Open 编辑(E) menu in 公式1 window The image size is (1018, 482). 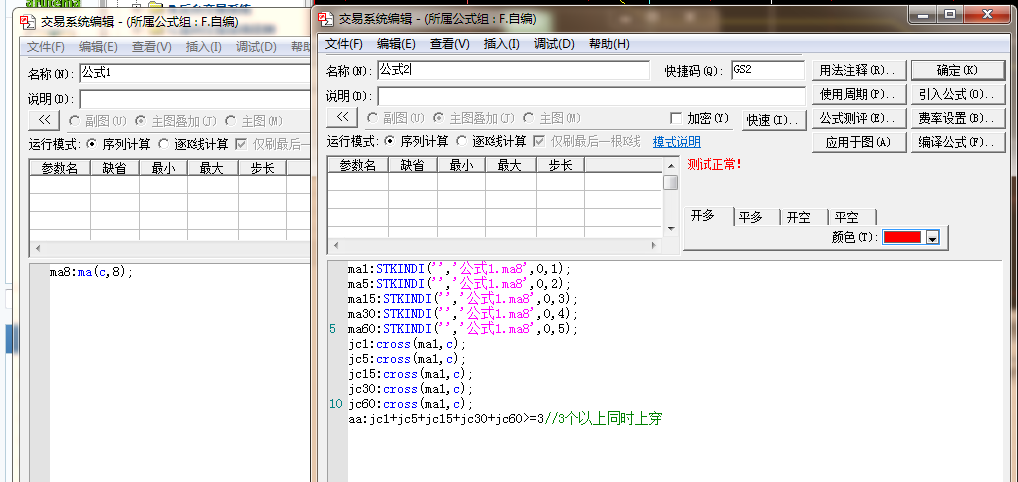point(98,47)
